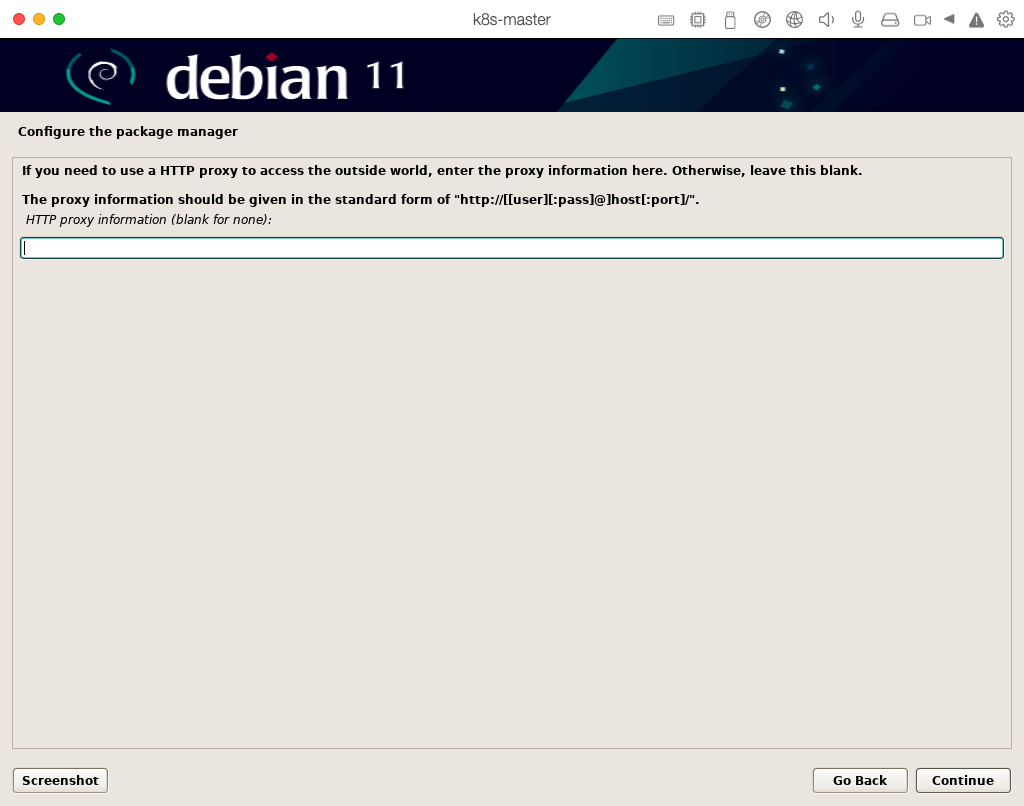This screenshot has height=806, width=1024.
Task: Click the sentence beginning 'If you need to use a HTTP proxy'
Action: point(442,171)
